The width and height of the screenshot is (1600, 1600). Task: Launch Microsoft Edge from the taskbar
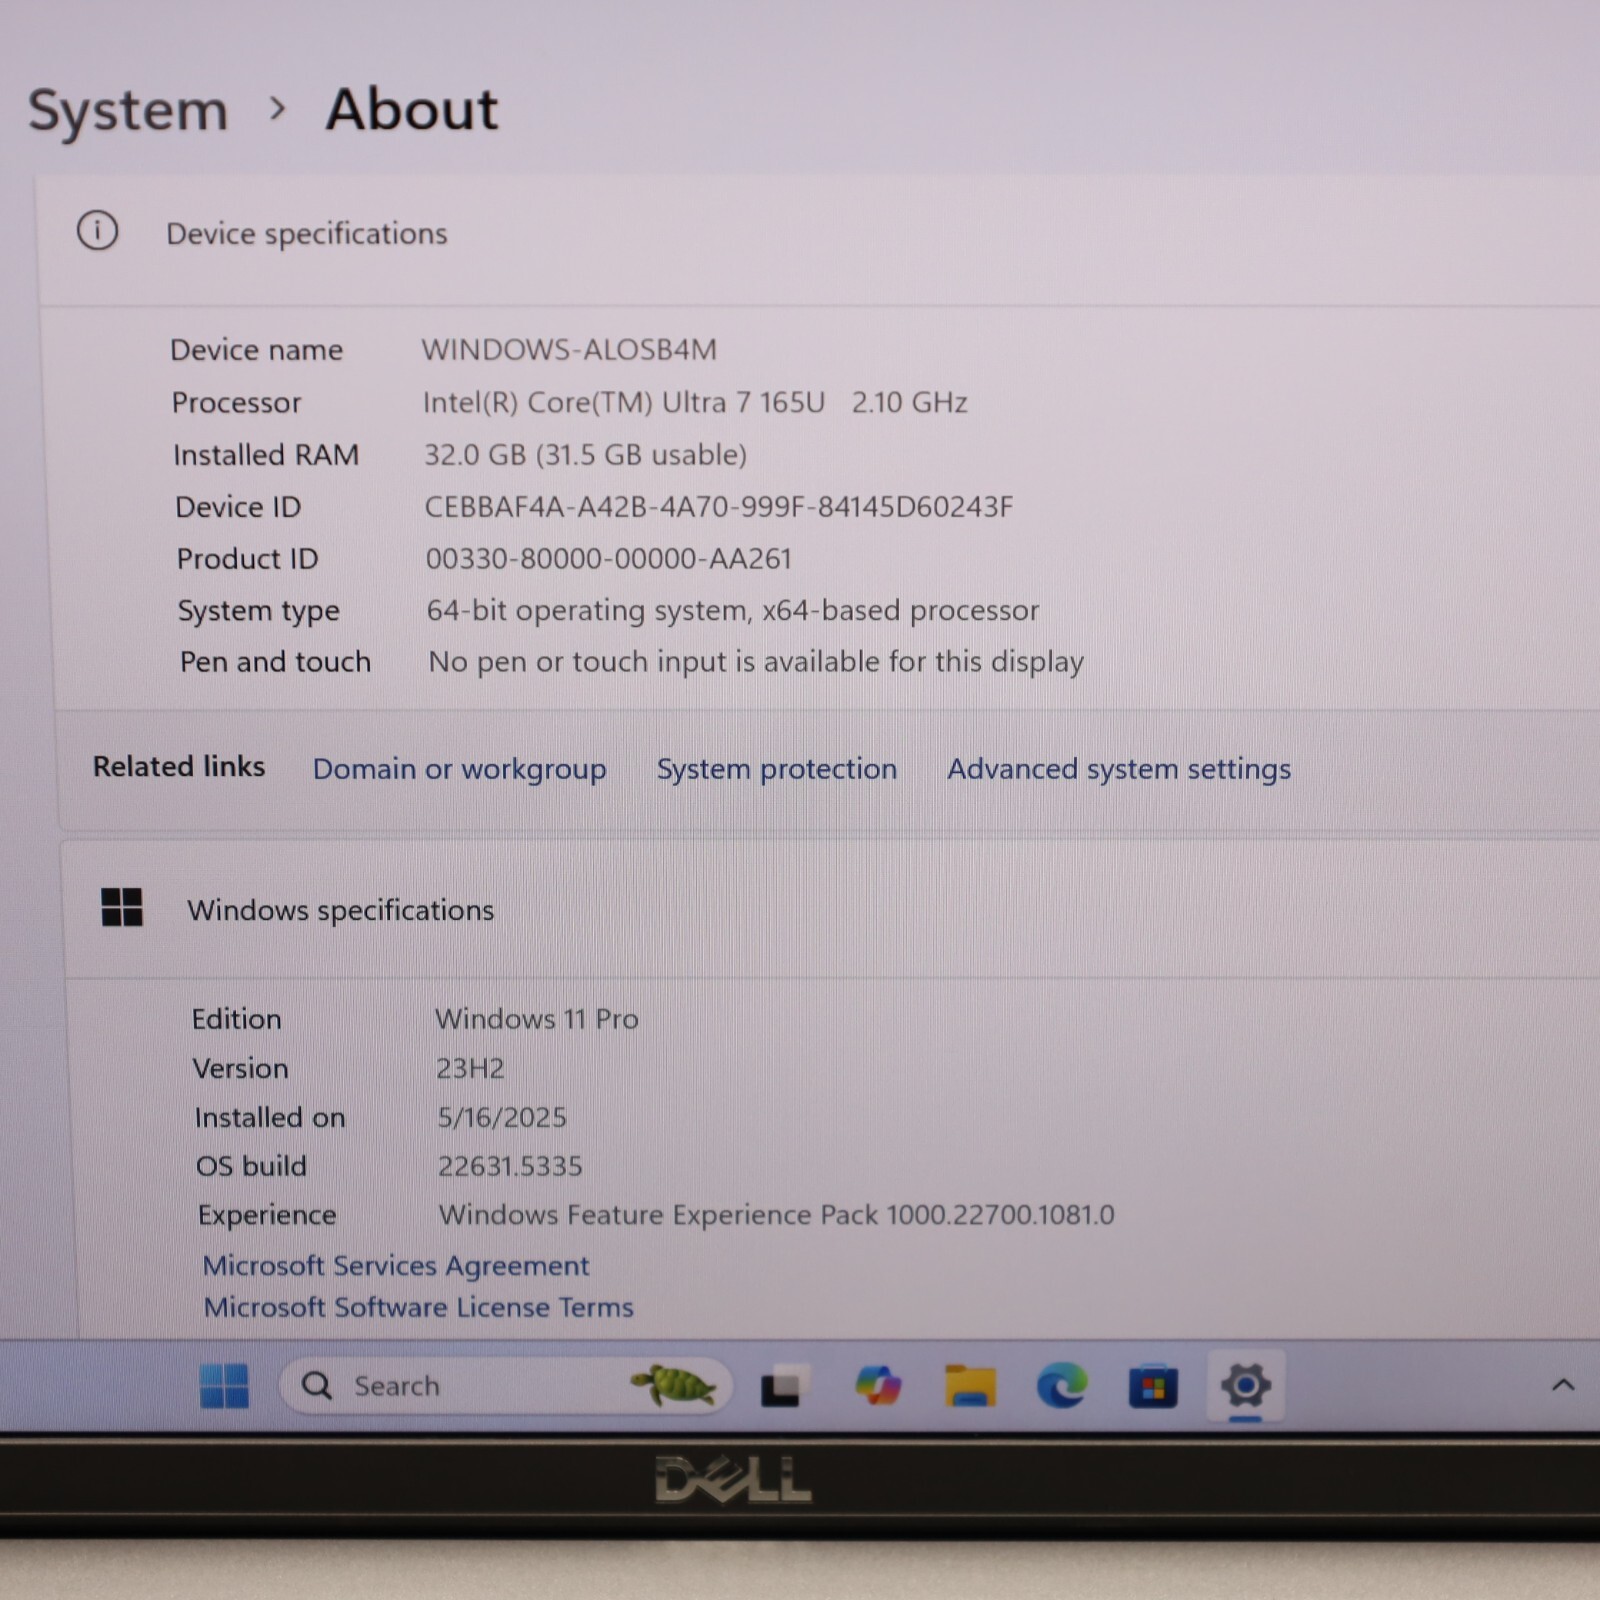tap(1062, 1386)
